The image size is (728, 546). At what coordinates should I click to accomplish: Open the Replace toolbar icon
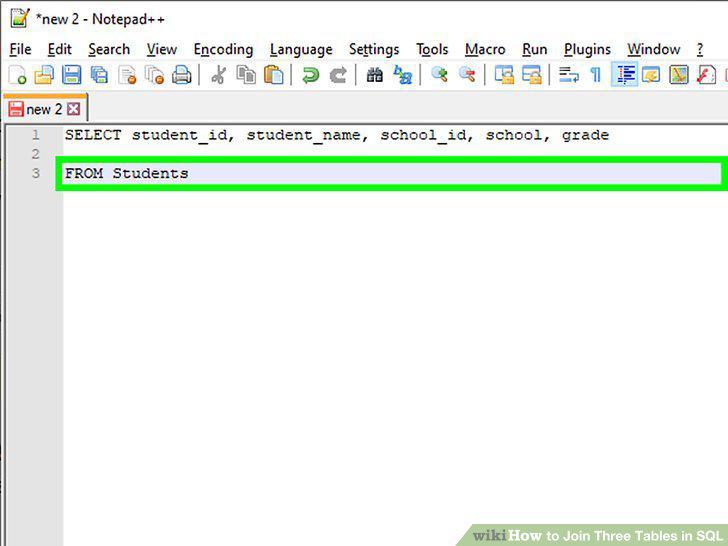click(x=403, y=75)
